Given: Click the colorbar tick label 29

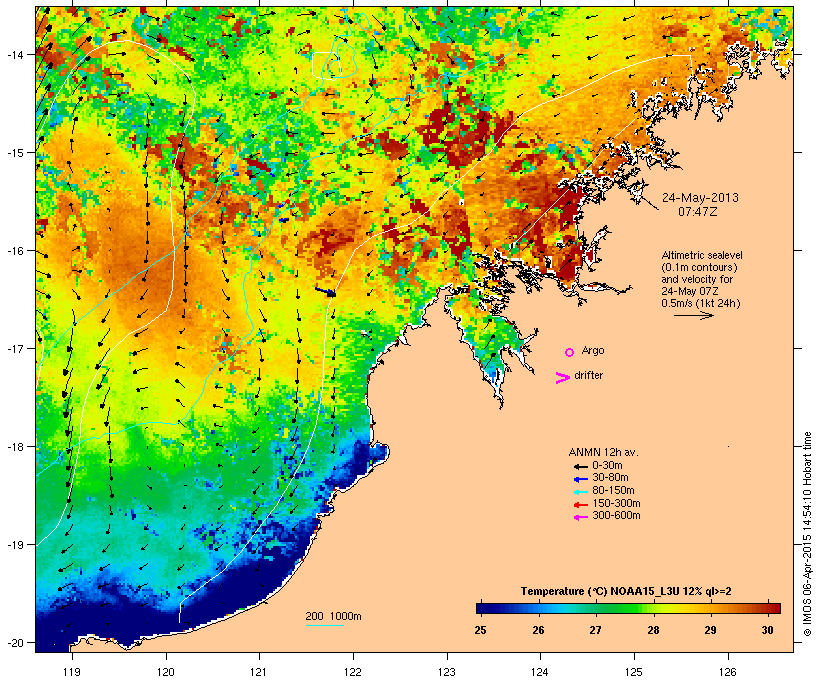Looking at the screenshot, I should click(710, 630).
